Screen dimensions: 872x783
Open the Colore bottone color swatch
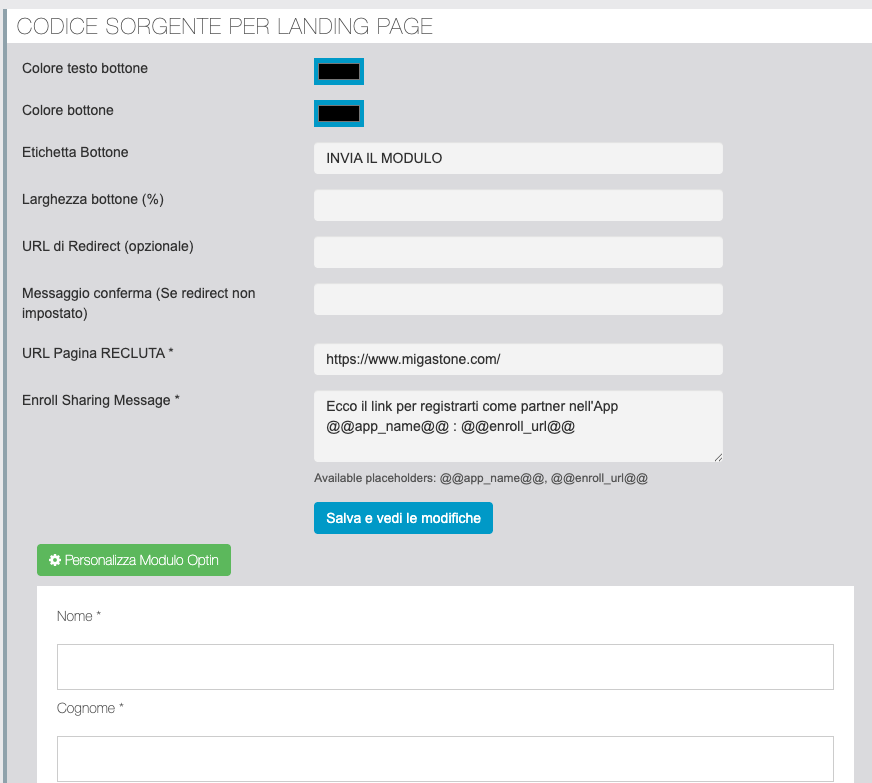pyautogui.click(x=338, y=113)
